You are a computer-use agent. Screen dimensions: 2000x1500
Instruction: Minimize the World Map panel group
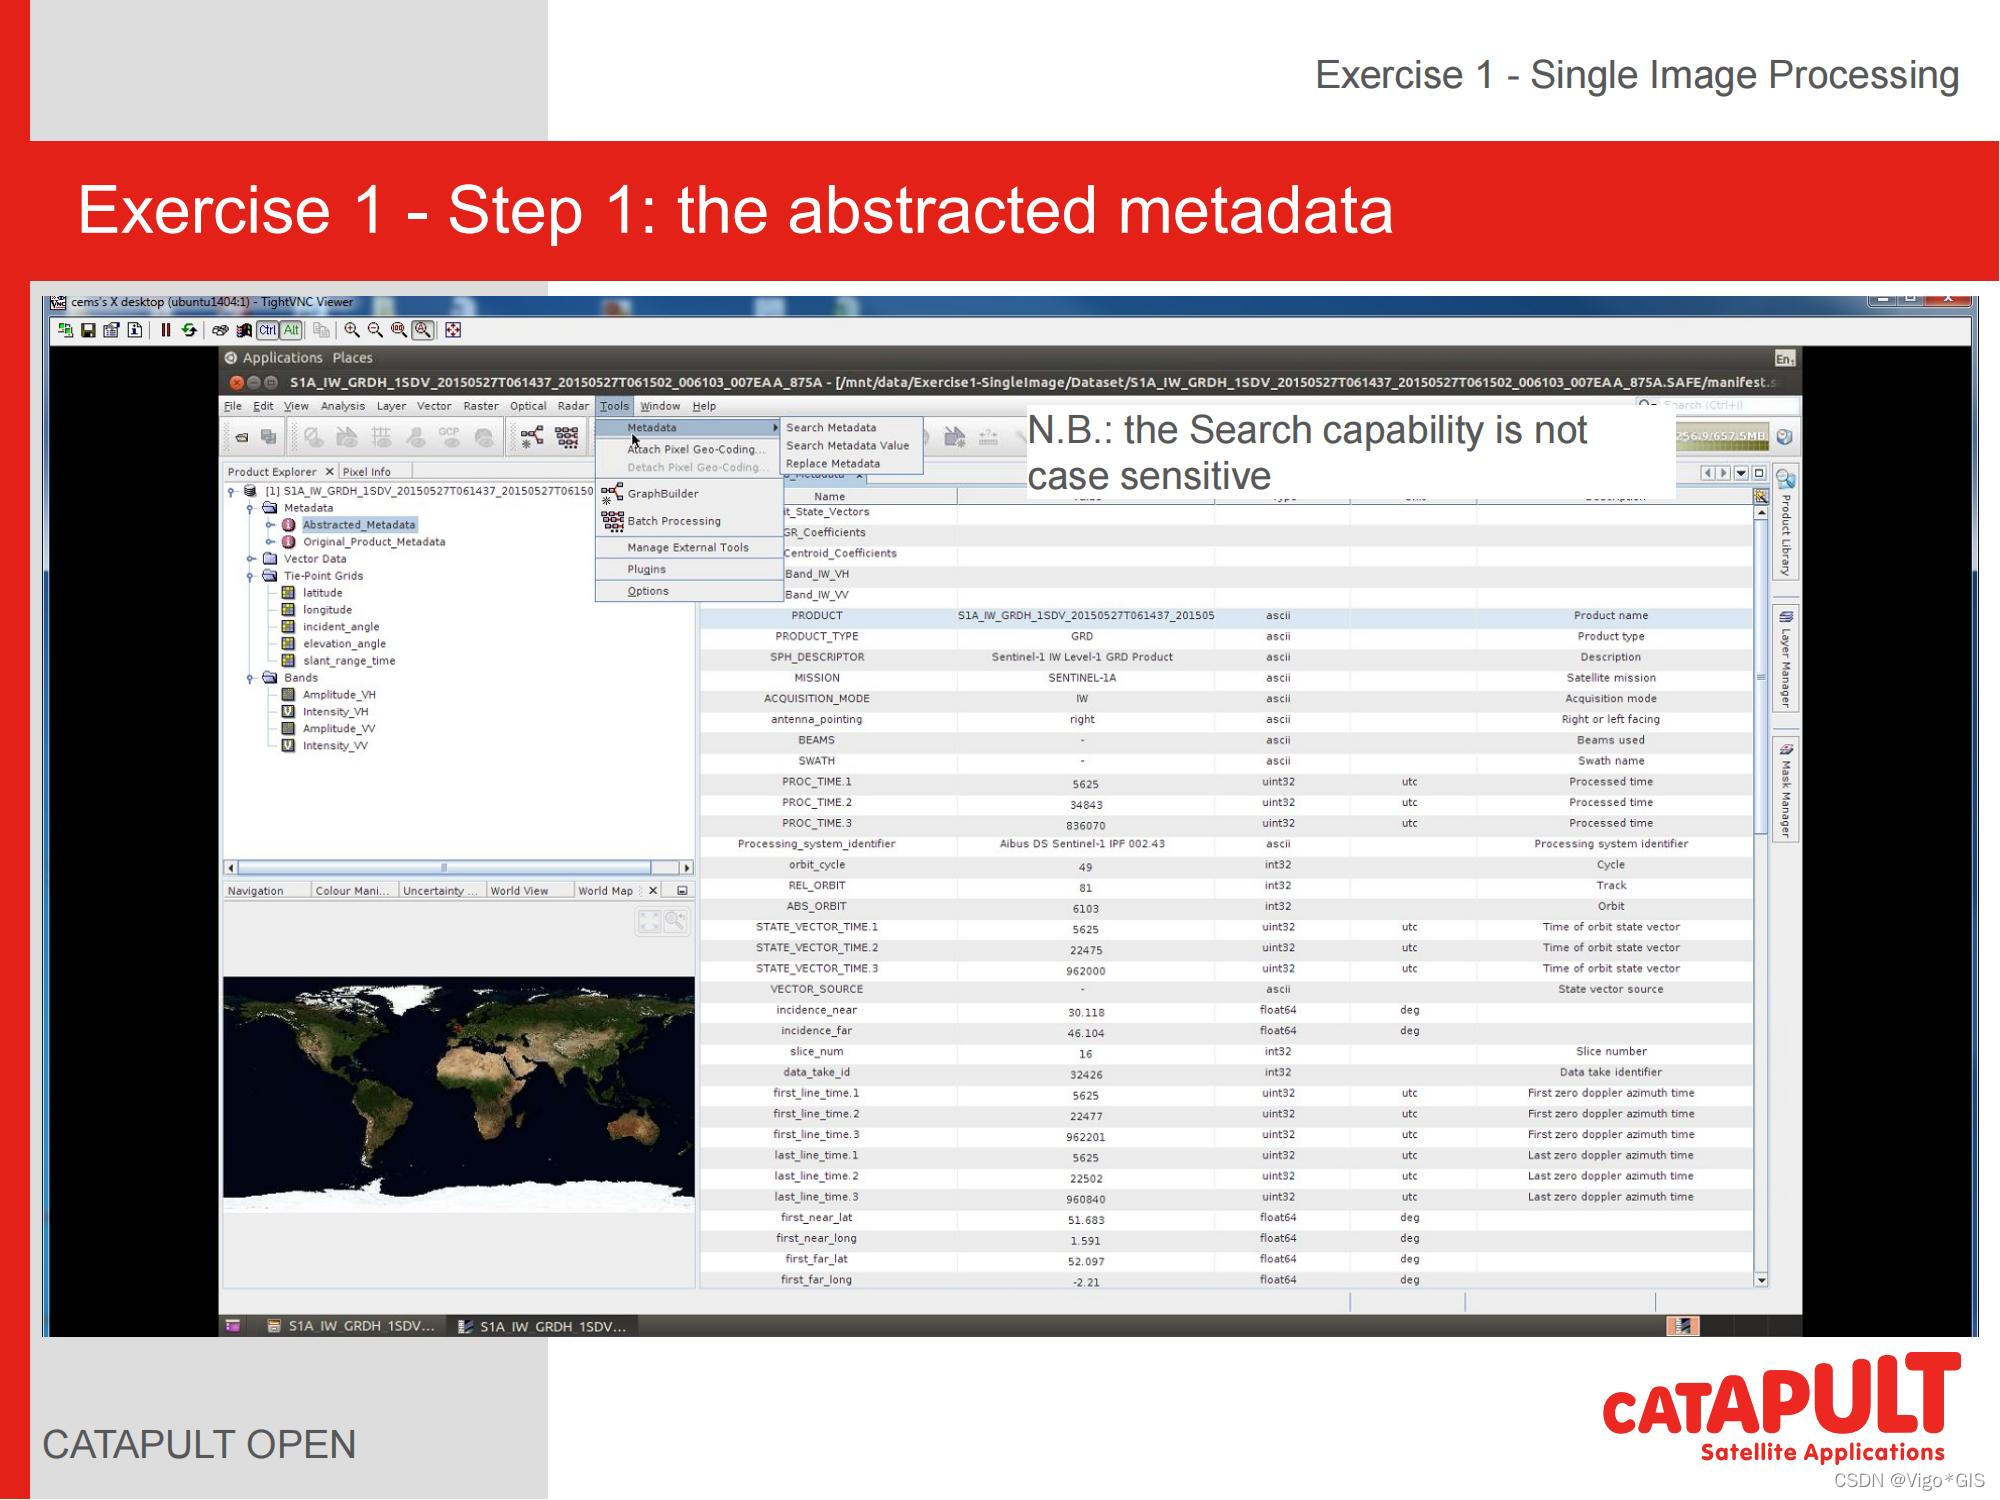point(682,891)
